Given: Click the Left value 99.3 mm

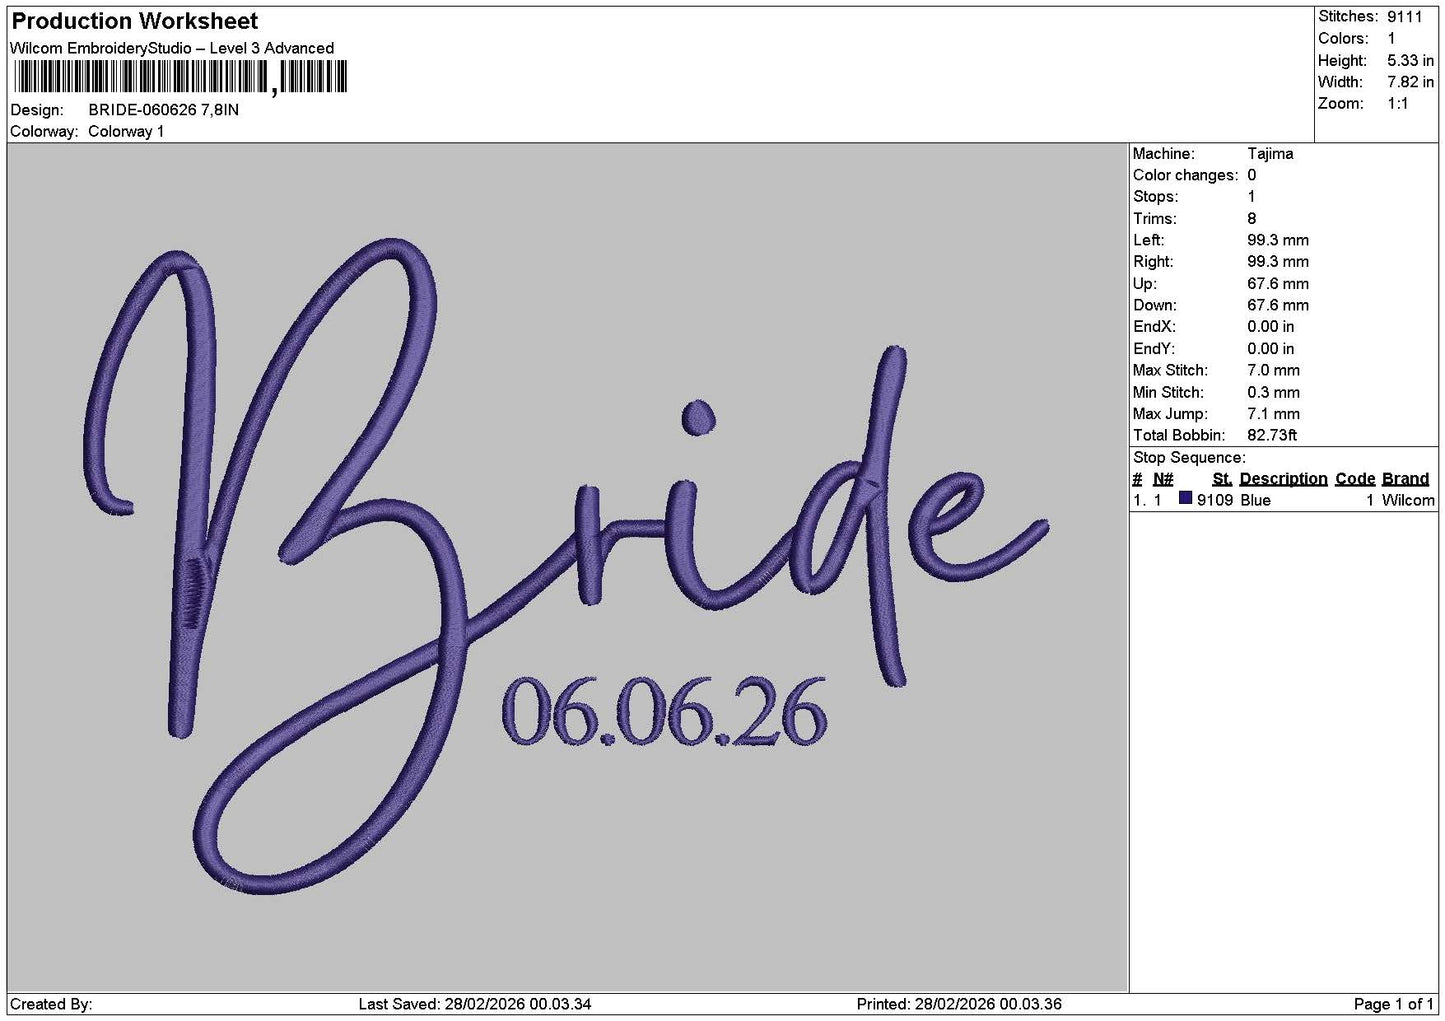Looking at the screenshot, I should pyautogui.click(x=1278, y=241).
